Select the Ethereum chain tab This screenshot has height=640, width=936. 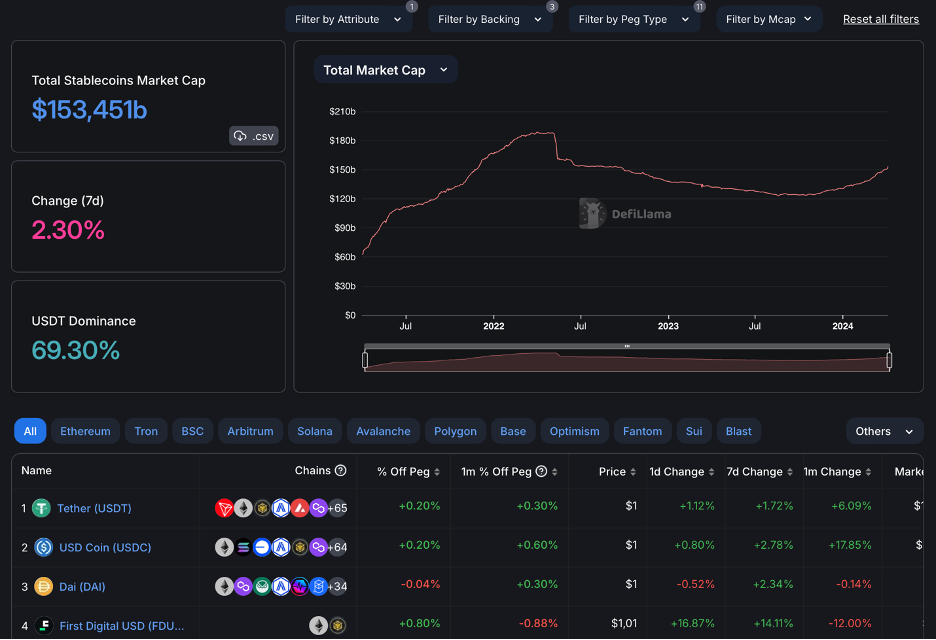85,431
